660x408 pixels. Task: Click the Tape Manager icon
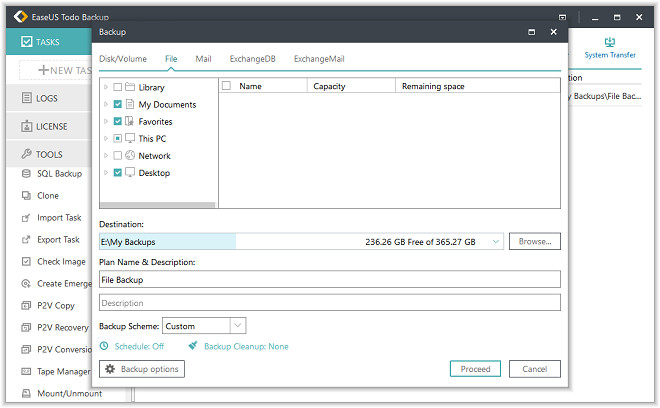tap(26, 371)
